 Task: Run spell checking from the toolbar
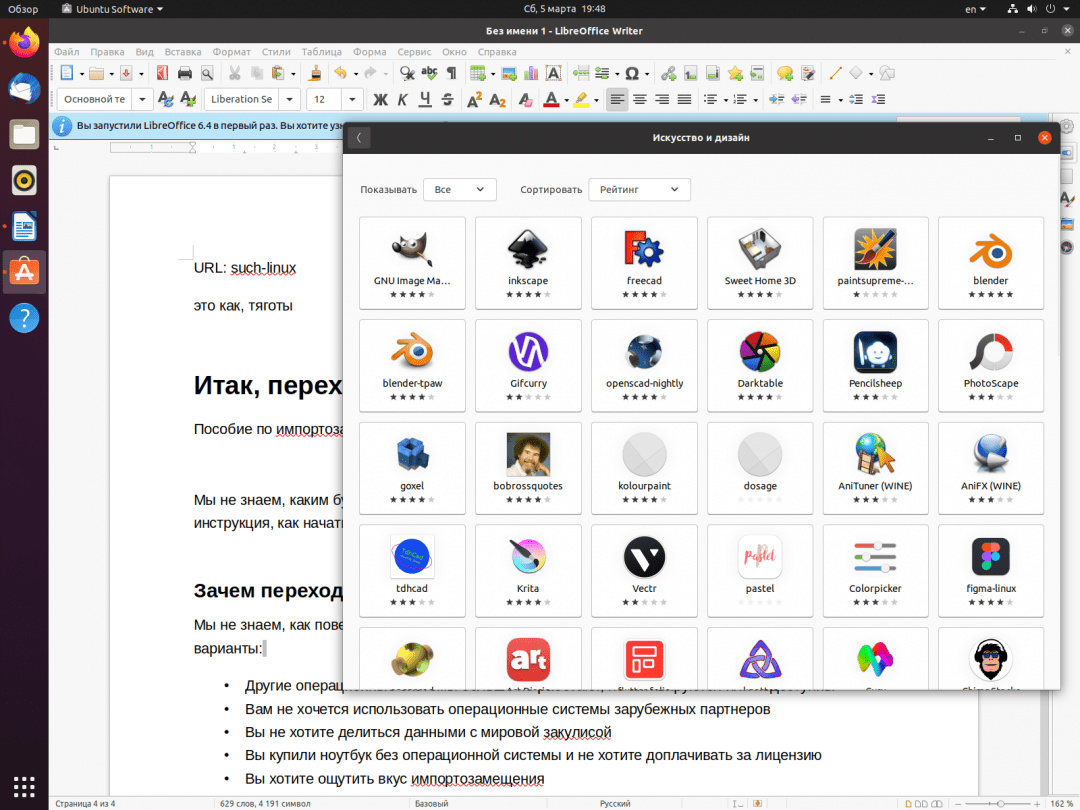pos(431,73)
